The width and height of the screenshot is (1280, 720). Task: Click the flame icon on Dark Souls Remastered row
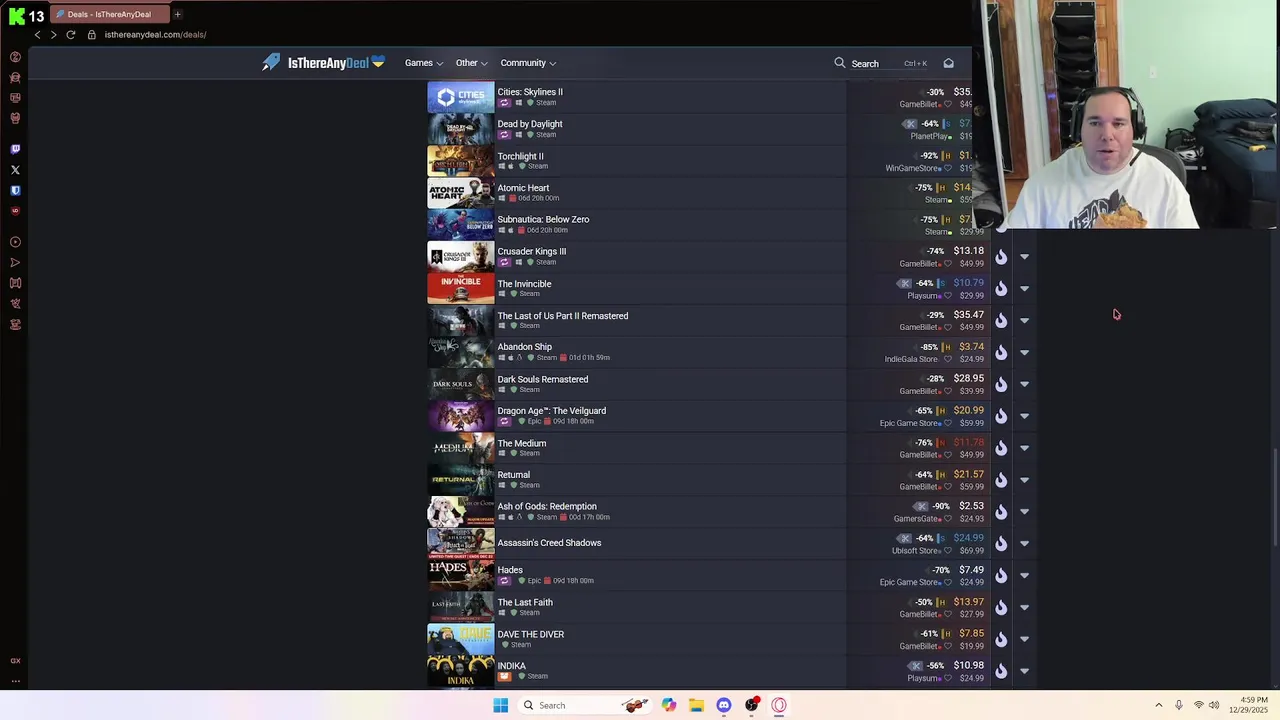point(1000,384)
